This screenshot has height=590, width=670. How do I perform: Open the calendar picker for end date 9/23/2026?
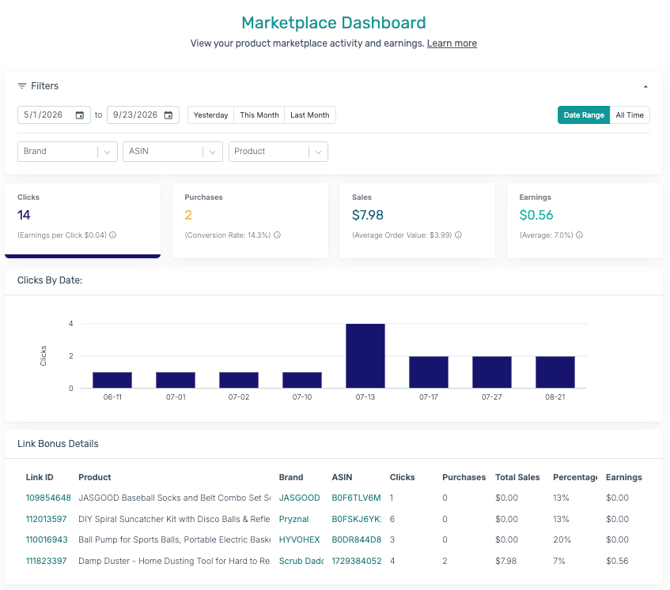pos(168,115)
